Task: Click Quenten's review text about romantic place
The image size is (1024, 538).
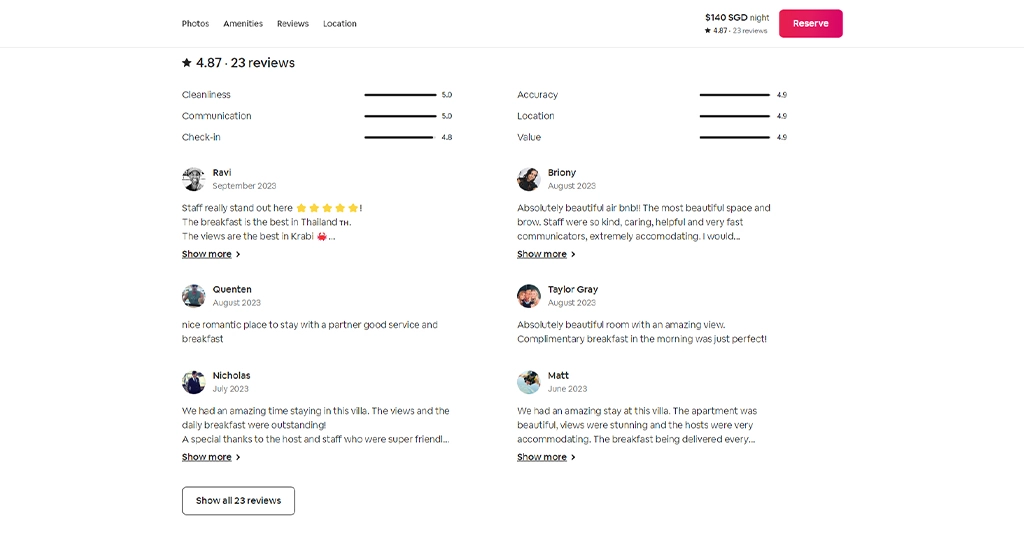Action: [310, 332]
